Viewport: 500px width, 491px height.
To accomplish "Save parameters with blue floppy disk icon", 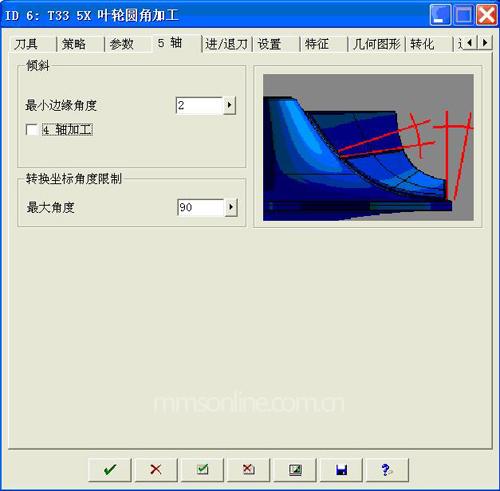I will [x=341, y=470].
